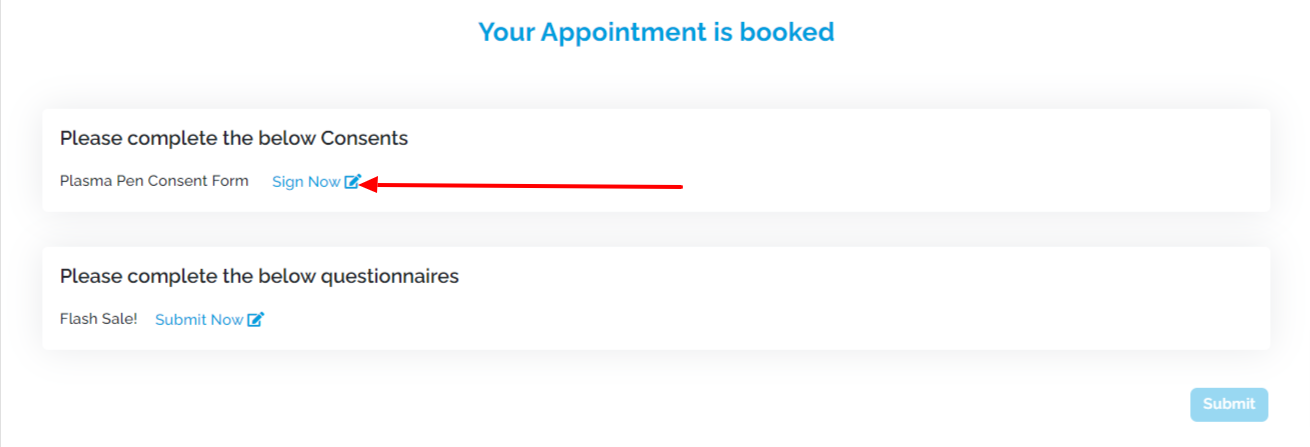Click the blue Submit button
1310x447 pixels.
pos(1229,404)
